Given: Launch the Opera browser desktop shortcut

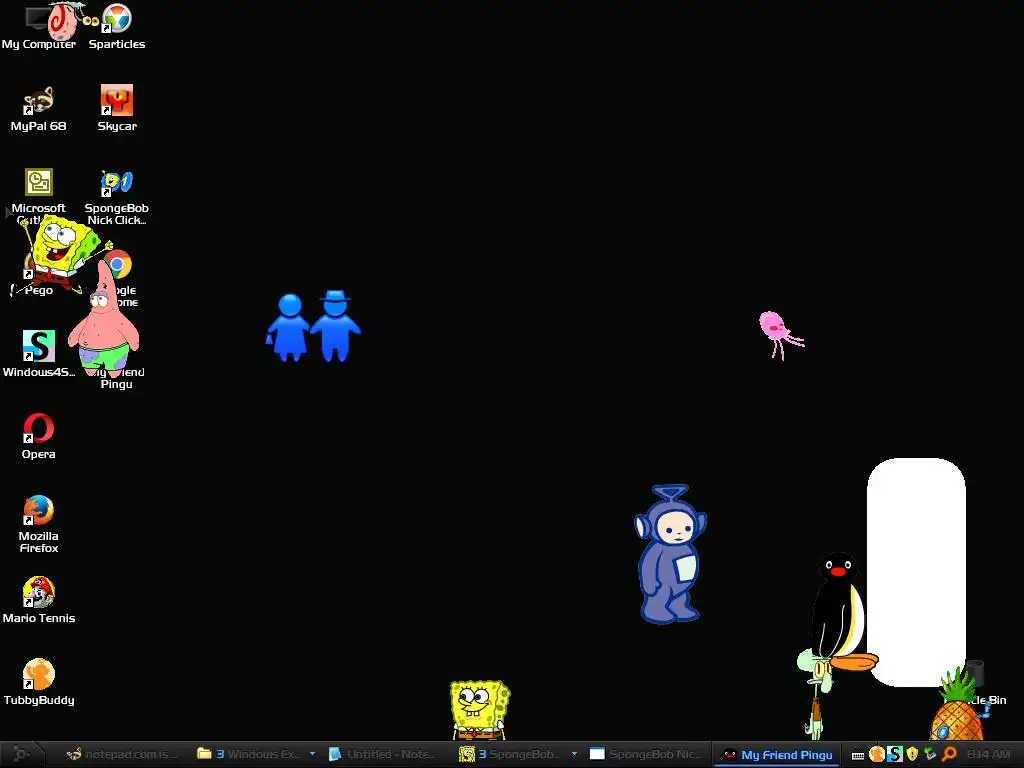Looking at the screenshot, I should 39,436.
